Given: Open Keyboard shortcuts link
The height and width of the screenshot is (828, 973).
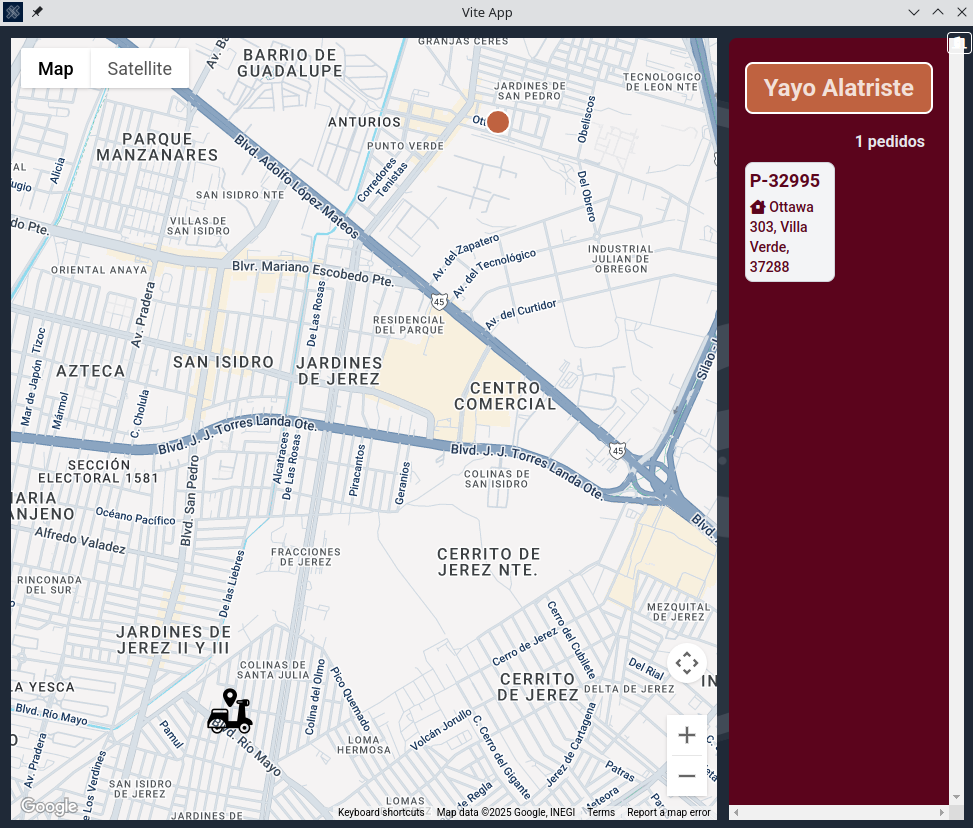Looking at the screenshot, I should coord(381,813).
